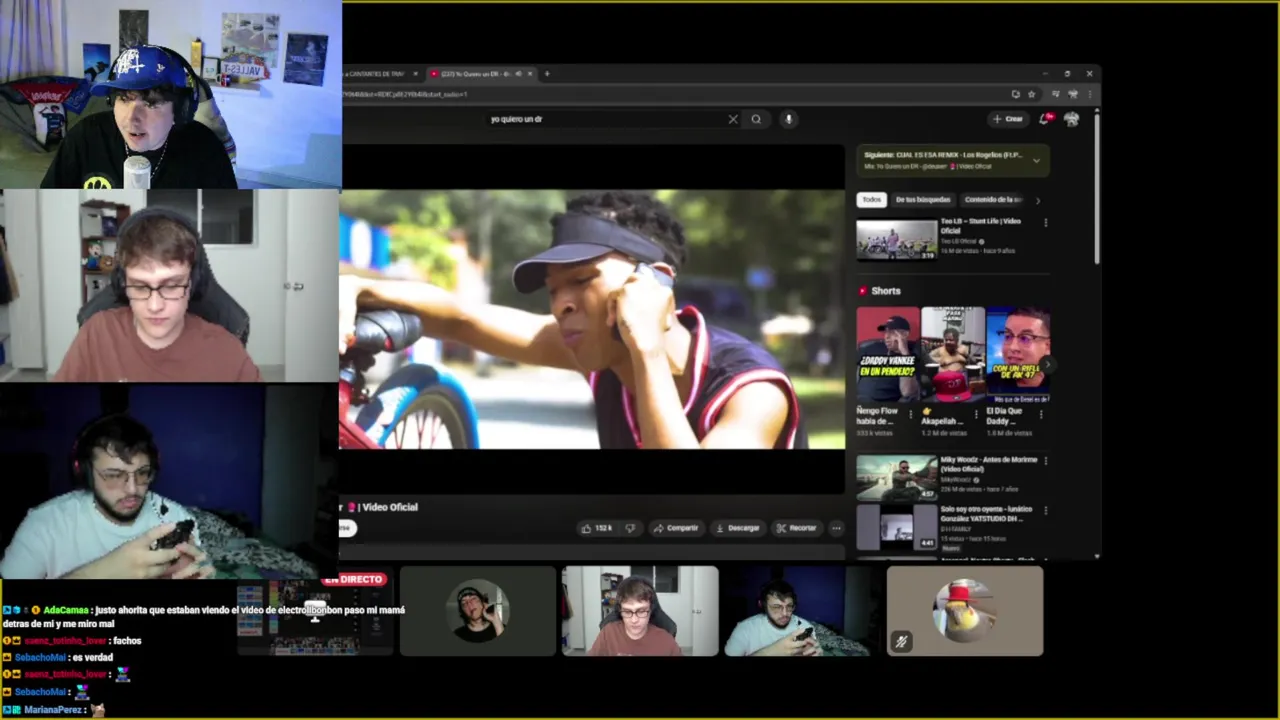Click the main video player
Image resolution: width=1280 pixels, height=720 pixels.
coord(592,319)
